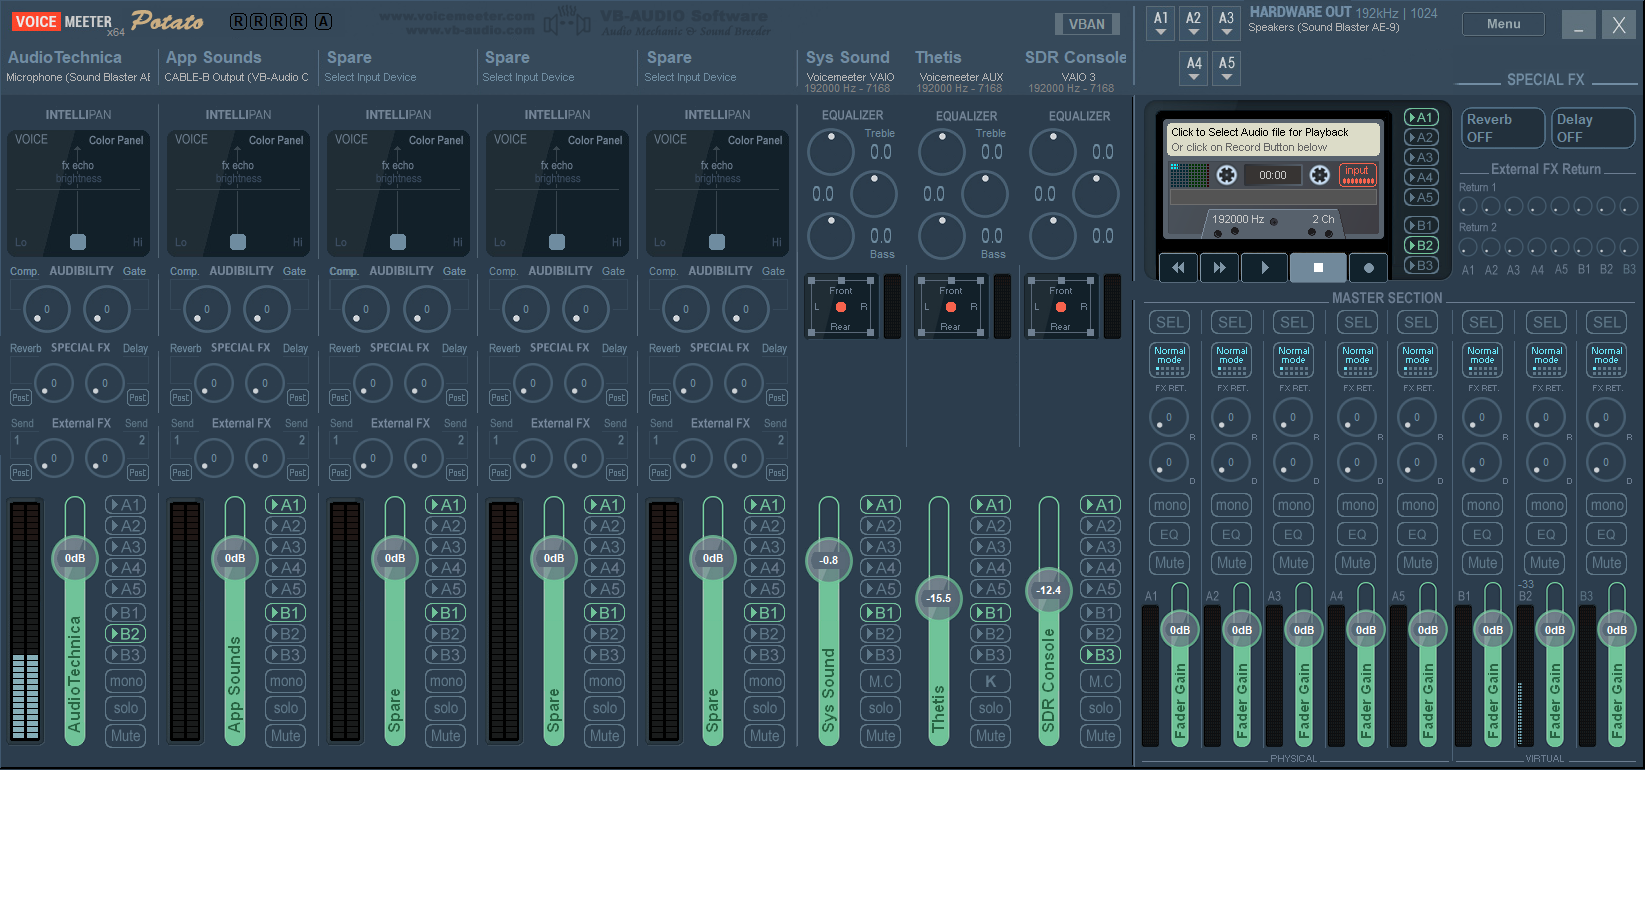Cycle the Normal mode on bus B3
Image resolution: width=1645 pixels, height=900 pixels.
pos(1607,360)
